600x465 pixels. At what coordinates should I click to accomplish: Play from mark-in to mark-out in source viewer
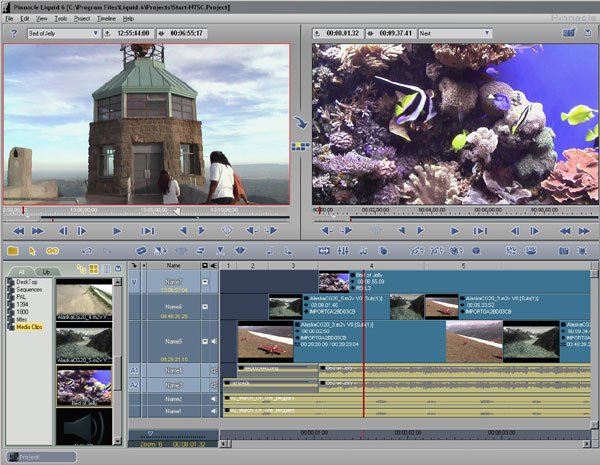pos(148,231)
